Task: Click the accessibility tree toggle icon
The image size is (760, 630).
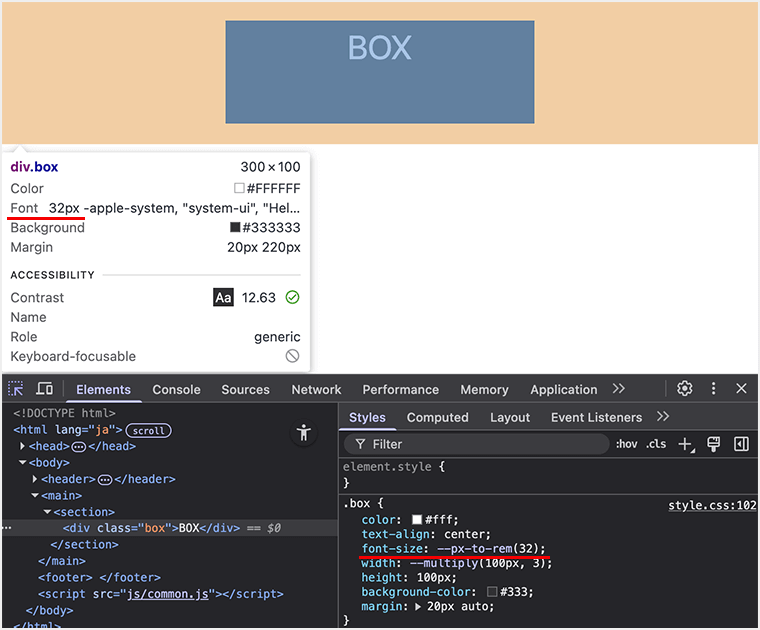Action: [304, 432]
